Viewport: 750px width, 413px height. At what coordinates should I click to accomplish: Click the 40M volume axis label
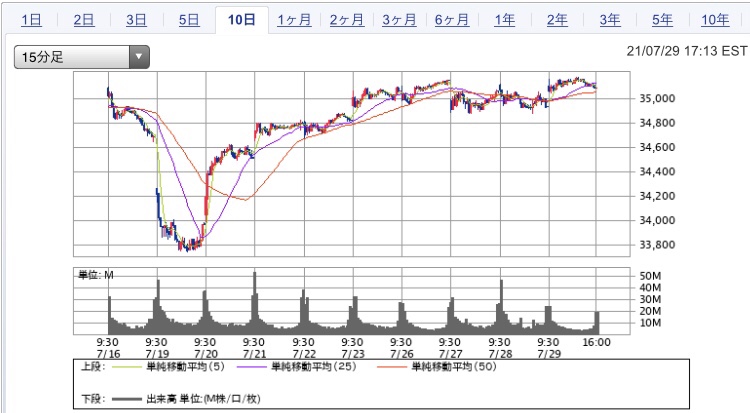651,288
